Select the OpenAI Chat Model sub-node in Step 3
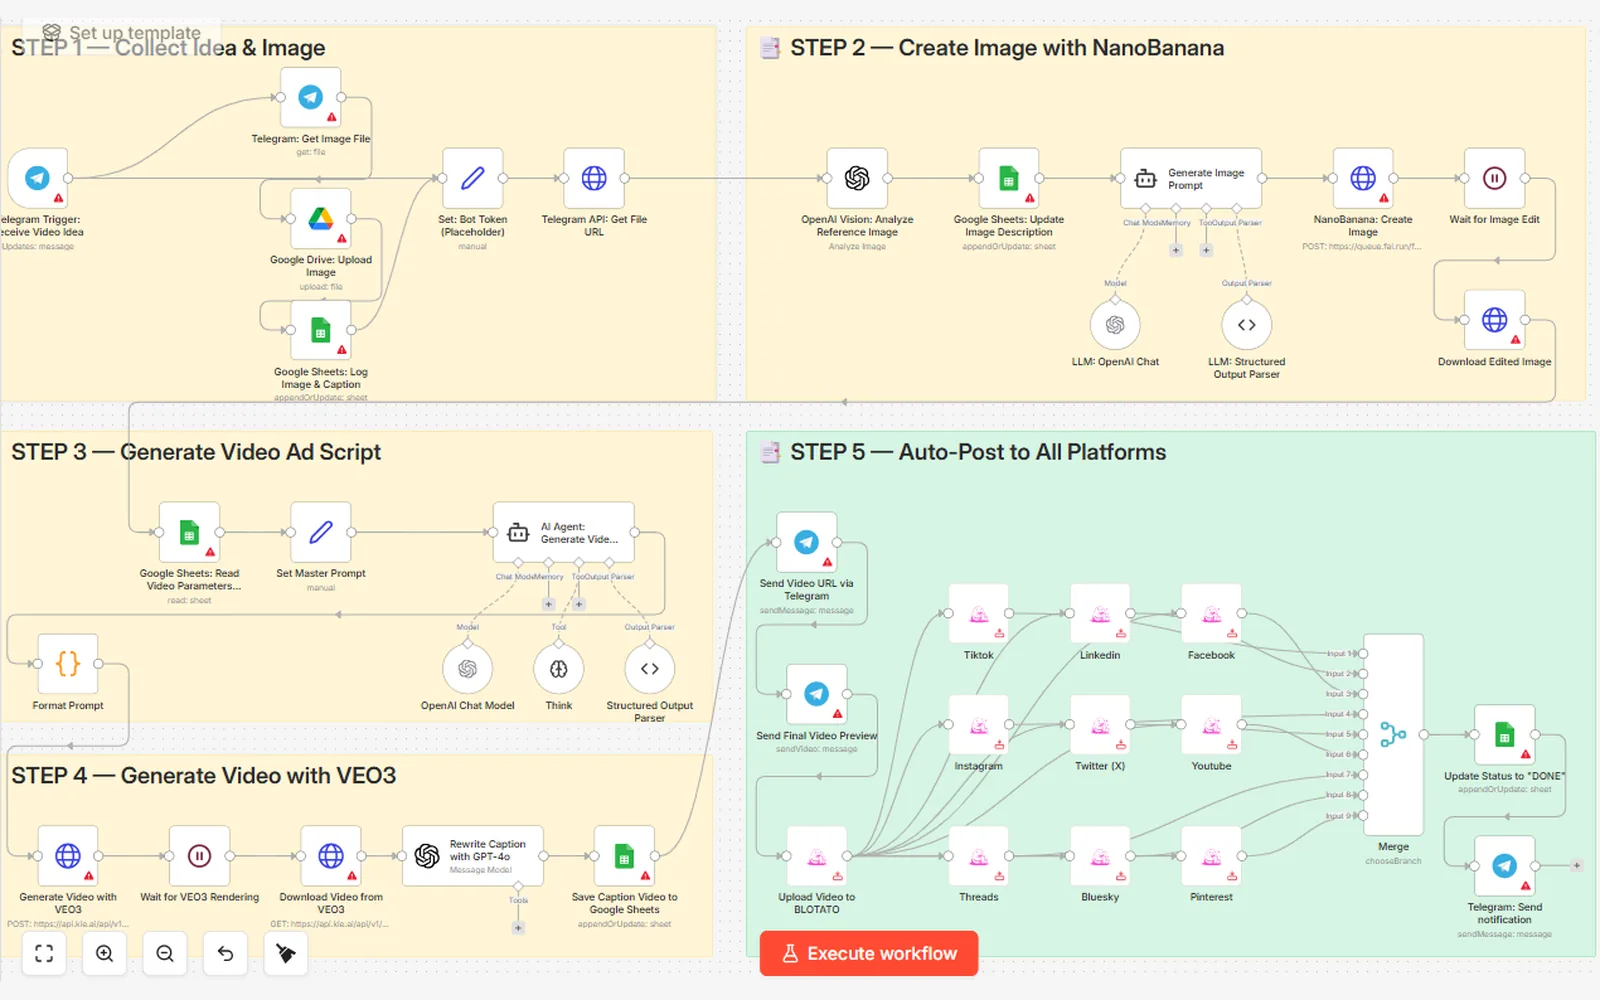1600x1000 pixels. [x=467, y=669]
